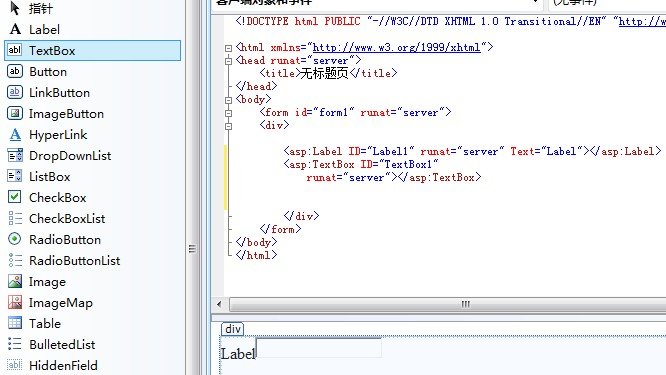Click the DropDownList toolbox entry text
666x375 pixels.
click(70, 156)
